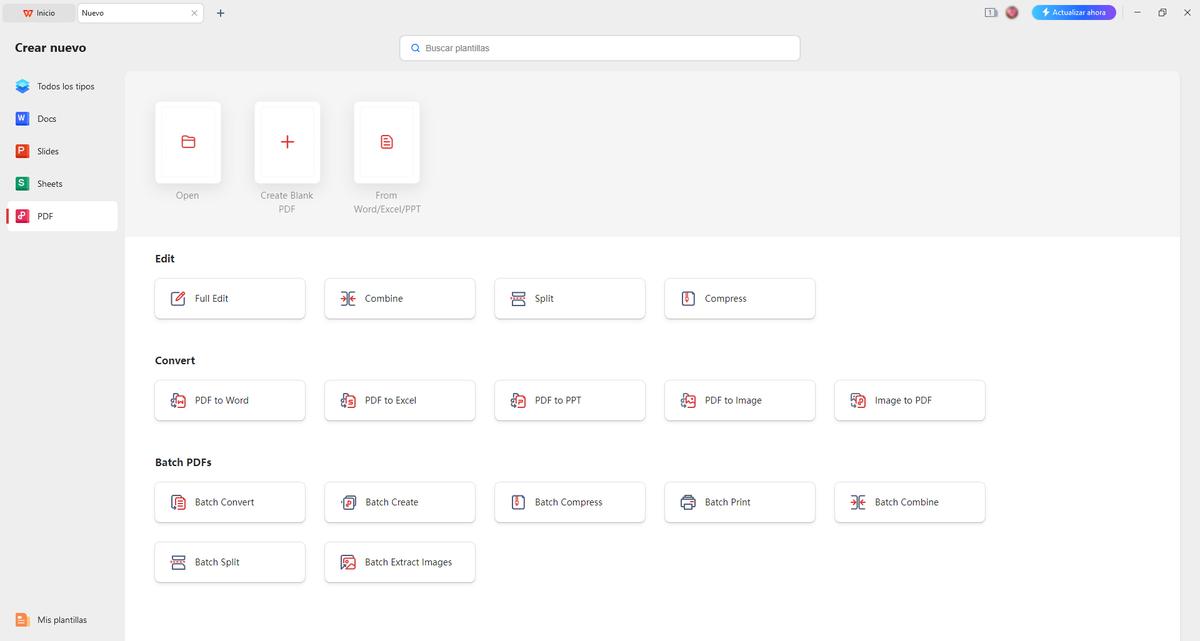1200x641 pixels.
Task: Open the Full Edit tool
Action: 230,299
